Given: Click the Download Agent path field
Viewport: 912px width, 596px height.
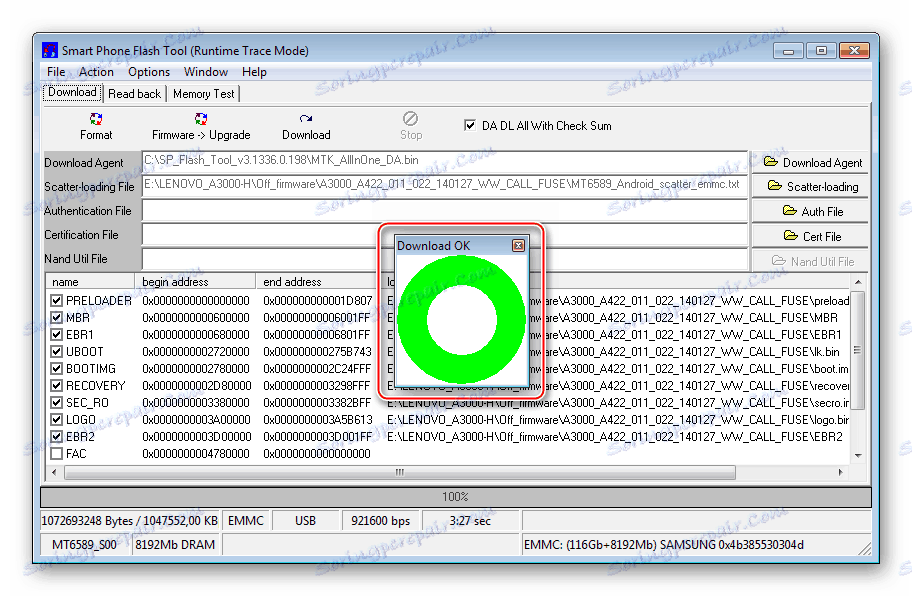Looking at the screenshot, I should pos(445,160).
